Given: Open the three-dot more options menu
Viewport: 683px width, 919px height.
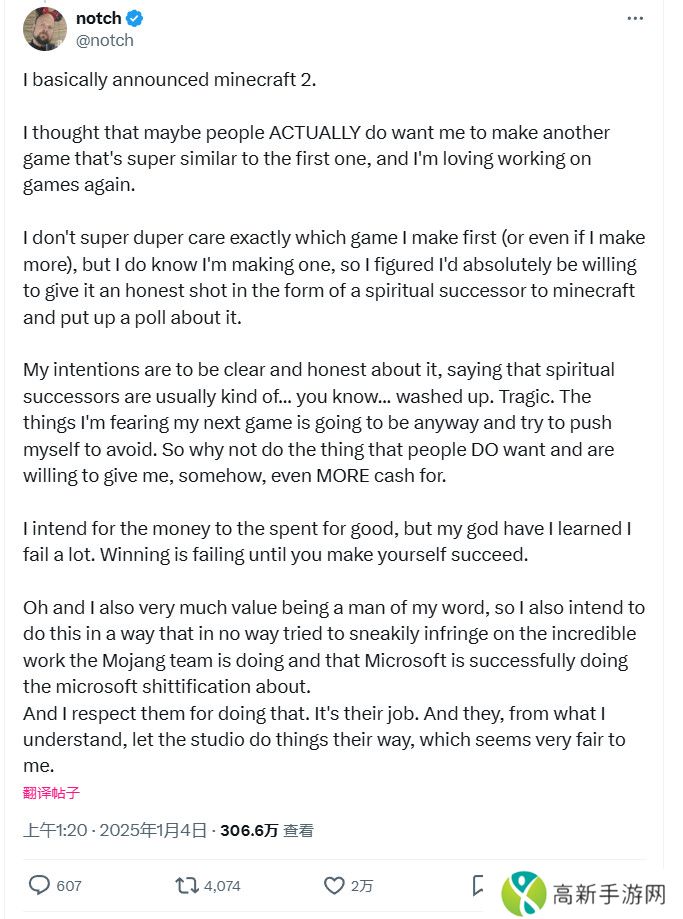Looking at the screenshot, I should pos(635,18).
